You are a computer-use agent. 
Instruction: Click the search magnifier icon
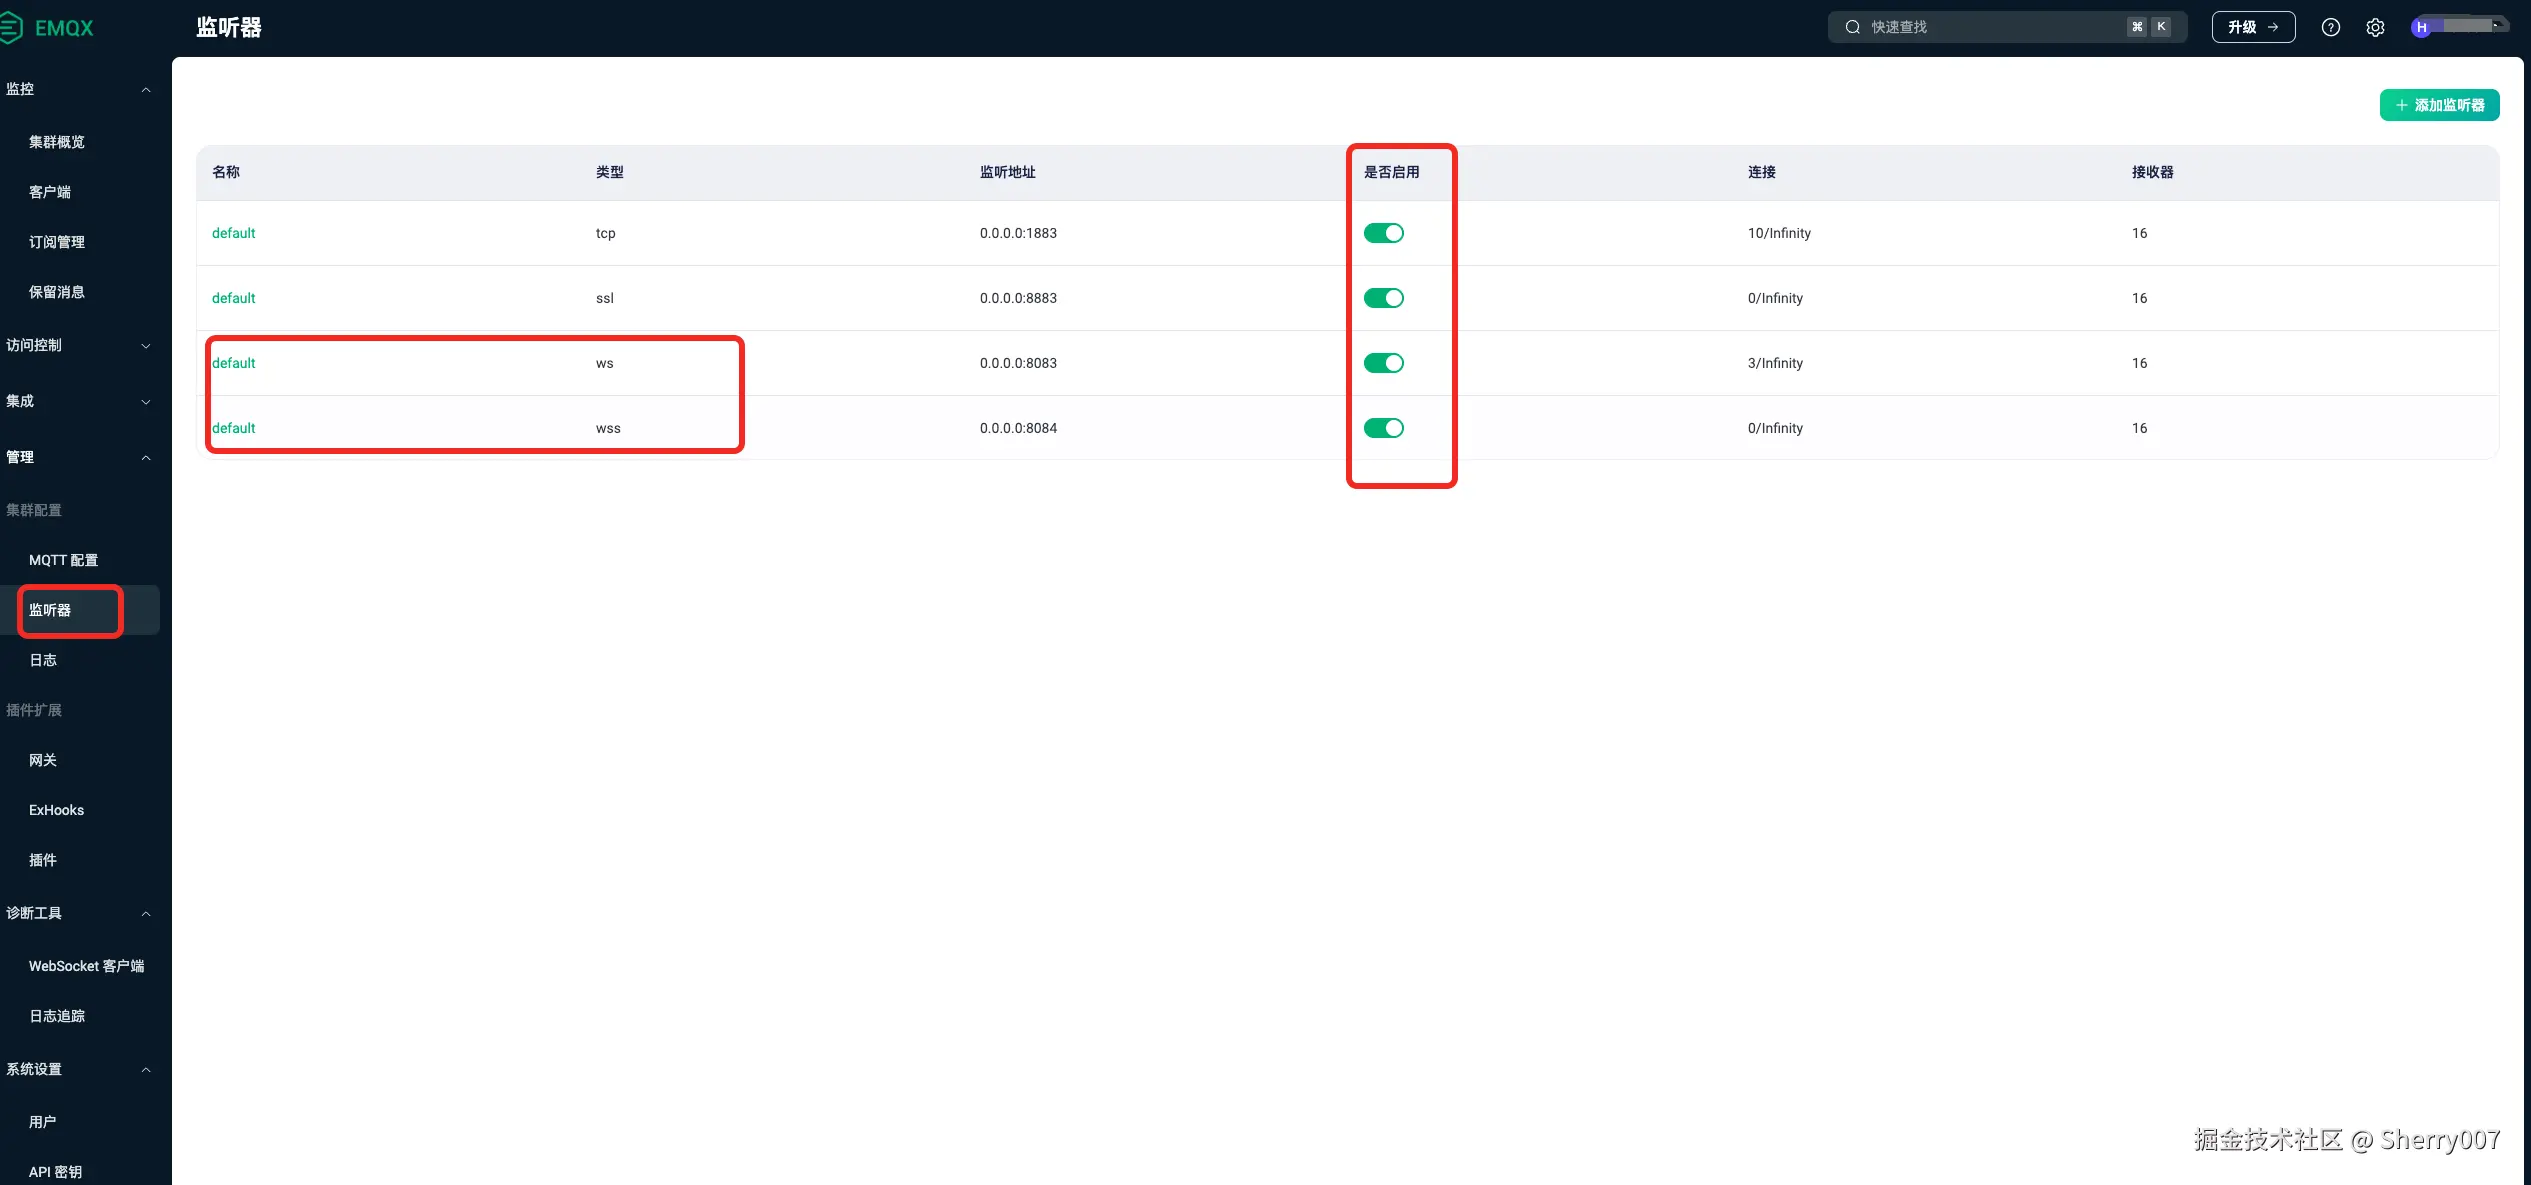coord(1852,27)
